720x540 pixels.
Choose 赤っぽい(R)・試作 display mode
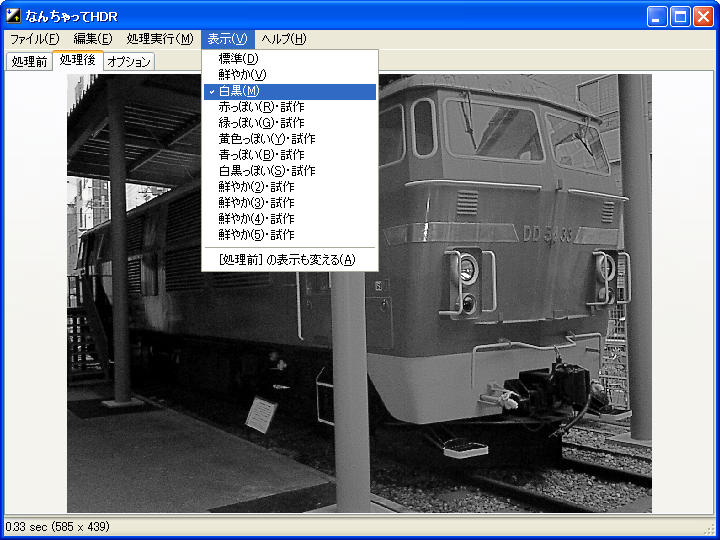pos(290,107)
